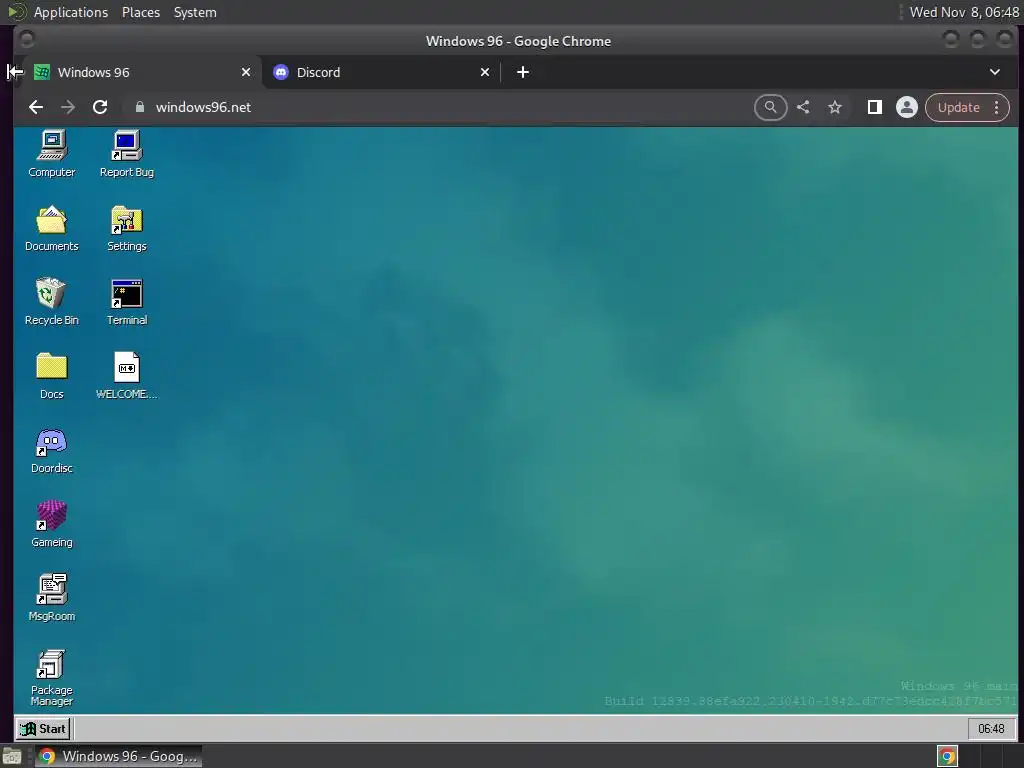Viewport: 1024px width, 768px height.
Task: Open the System menu
Action: pyautogui.click(x=195, y=12)
